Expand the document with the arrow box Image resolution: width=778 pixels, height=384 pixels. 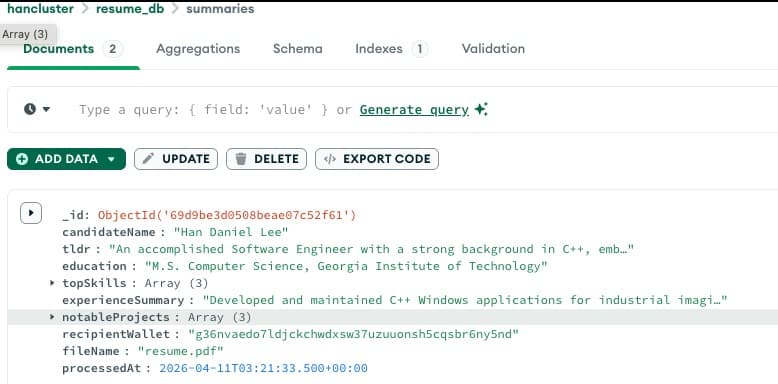(31, 213)
